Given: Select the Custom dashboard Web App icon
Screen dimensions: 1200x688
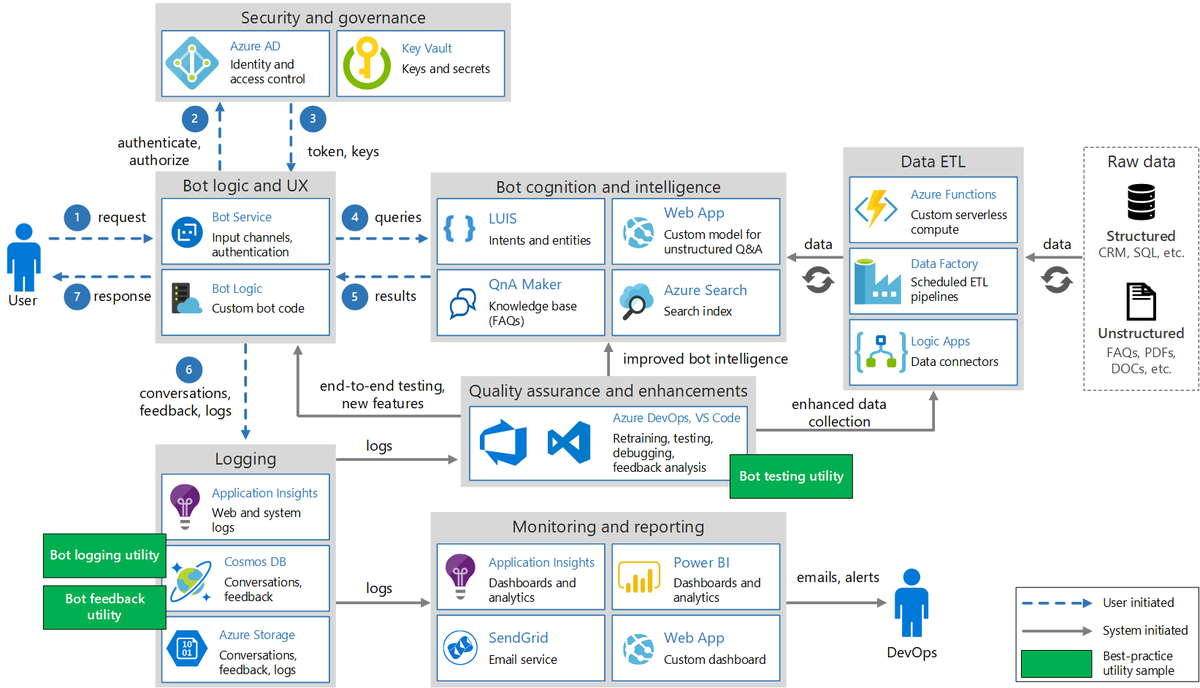Looking at the screenshot, I should coord(637,648).
